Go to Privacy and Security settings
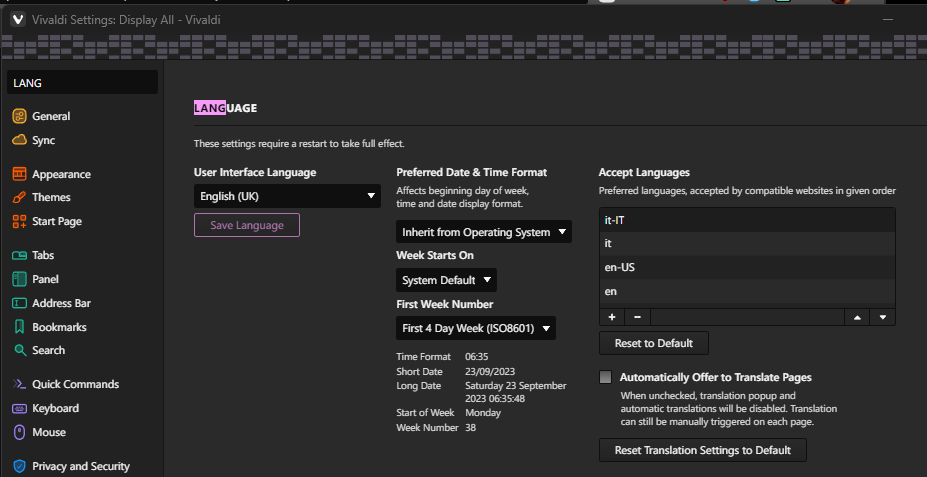This screenshot has width=927, height=477. [x=81, y=466]
